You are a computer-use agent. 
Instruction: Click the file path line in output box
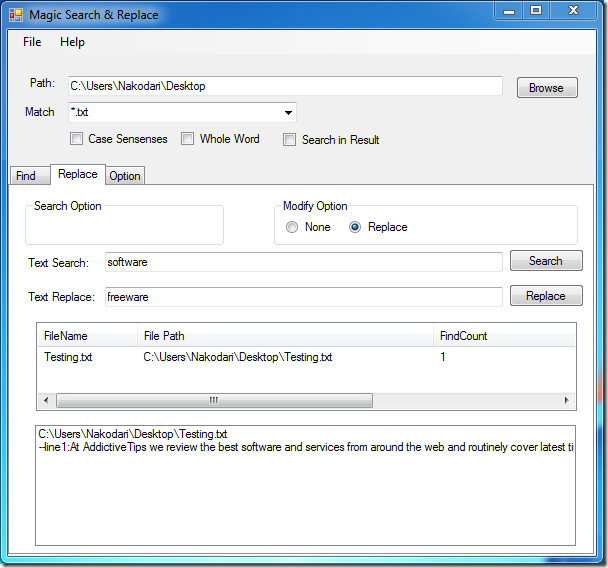coord(133,434)
